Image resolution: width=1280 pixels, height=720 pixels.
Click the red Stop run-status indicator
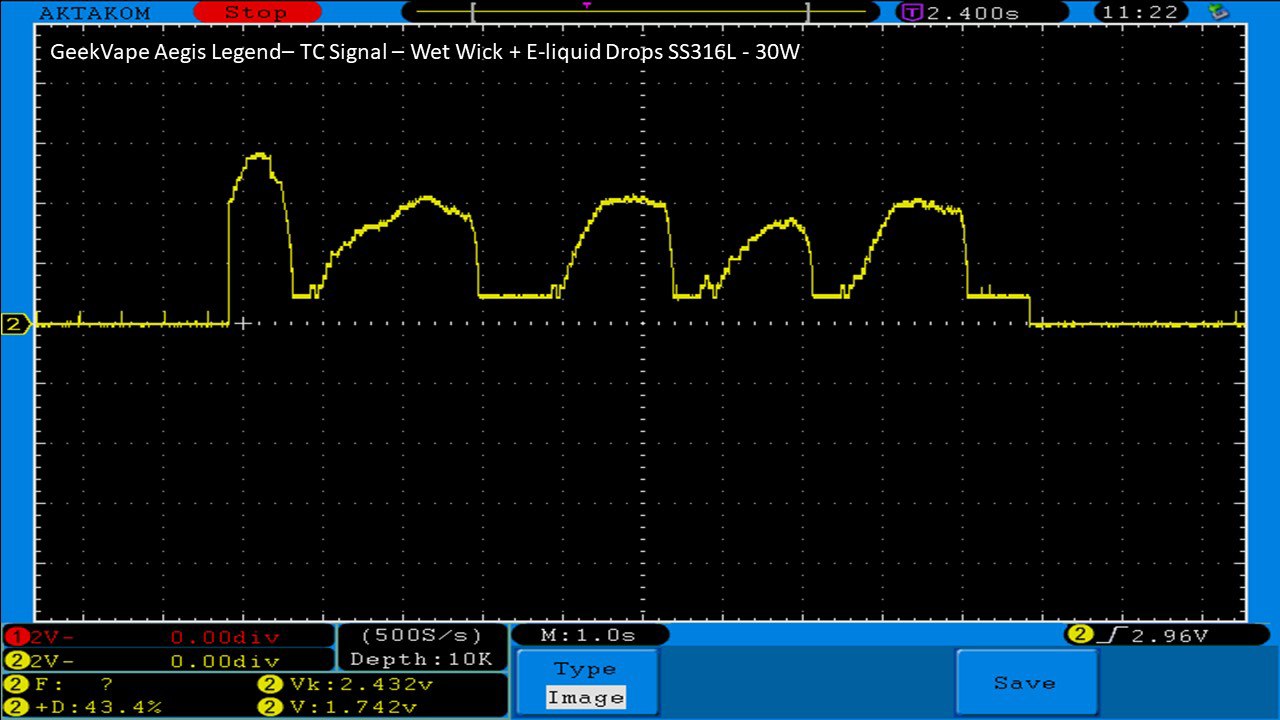coord(255,13)
